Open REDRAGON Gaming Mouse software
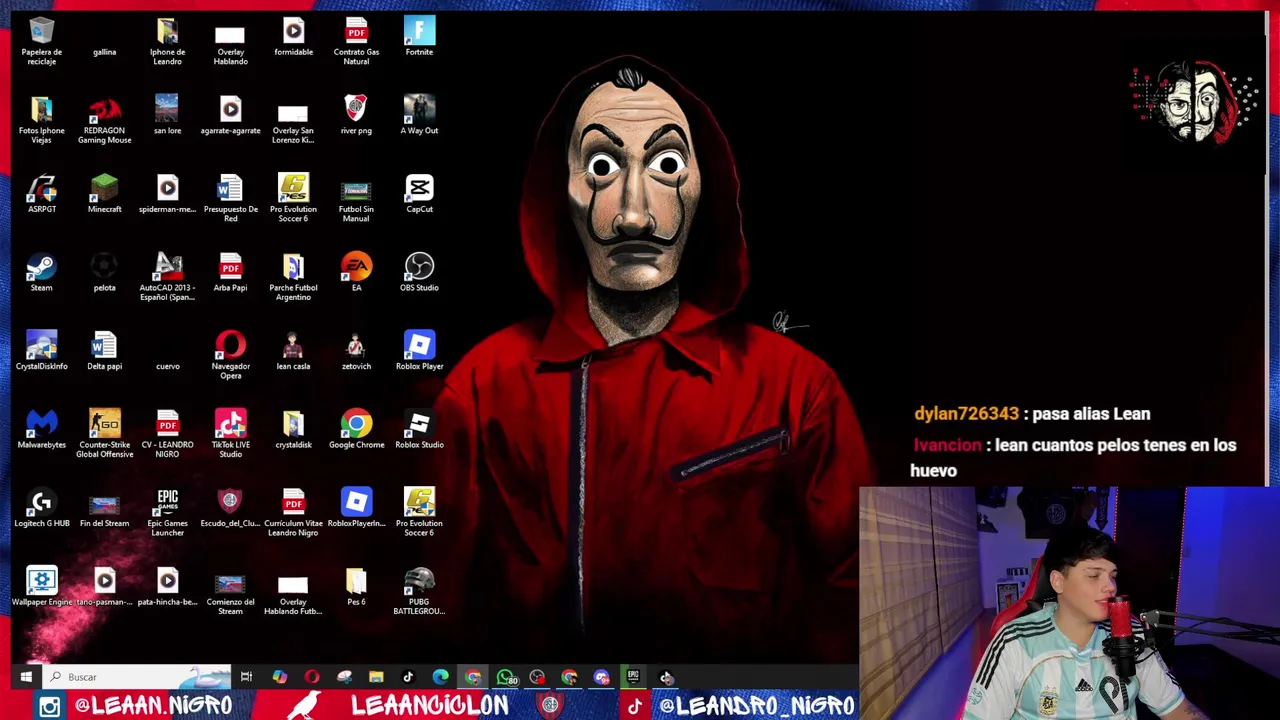This screenshot has height=720, width=1280. pyautogui.click(x=104, y=120)
